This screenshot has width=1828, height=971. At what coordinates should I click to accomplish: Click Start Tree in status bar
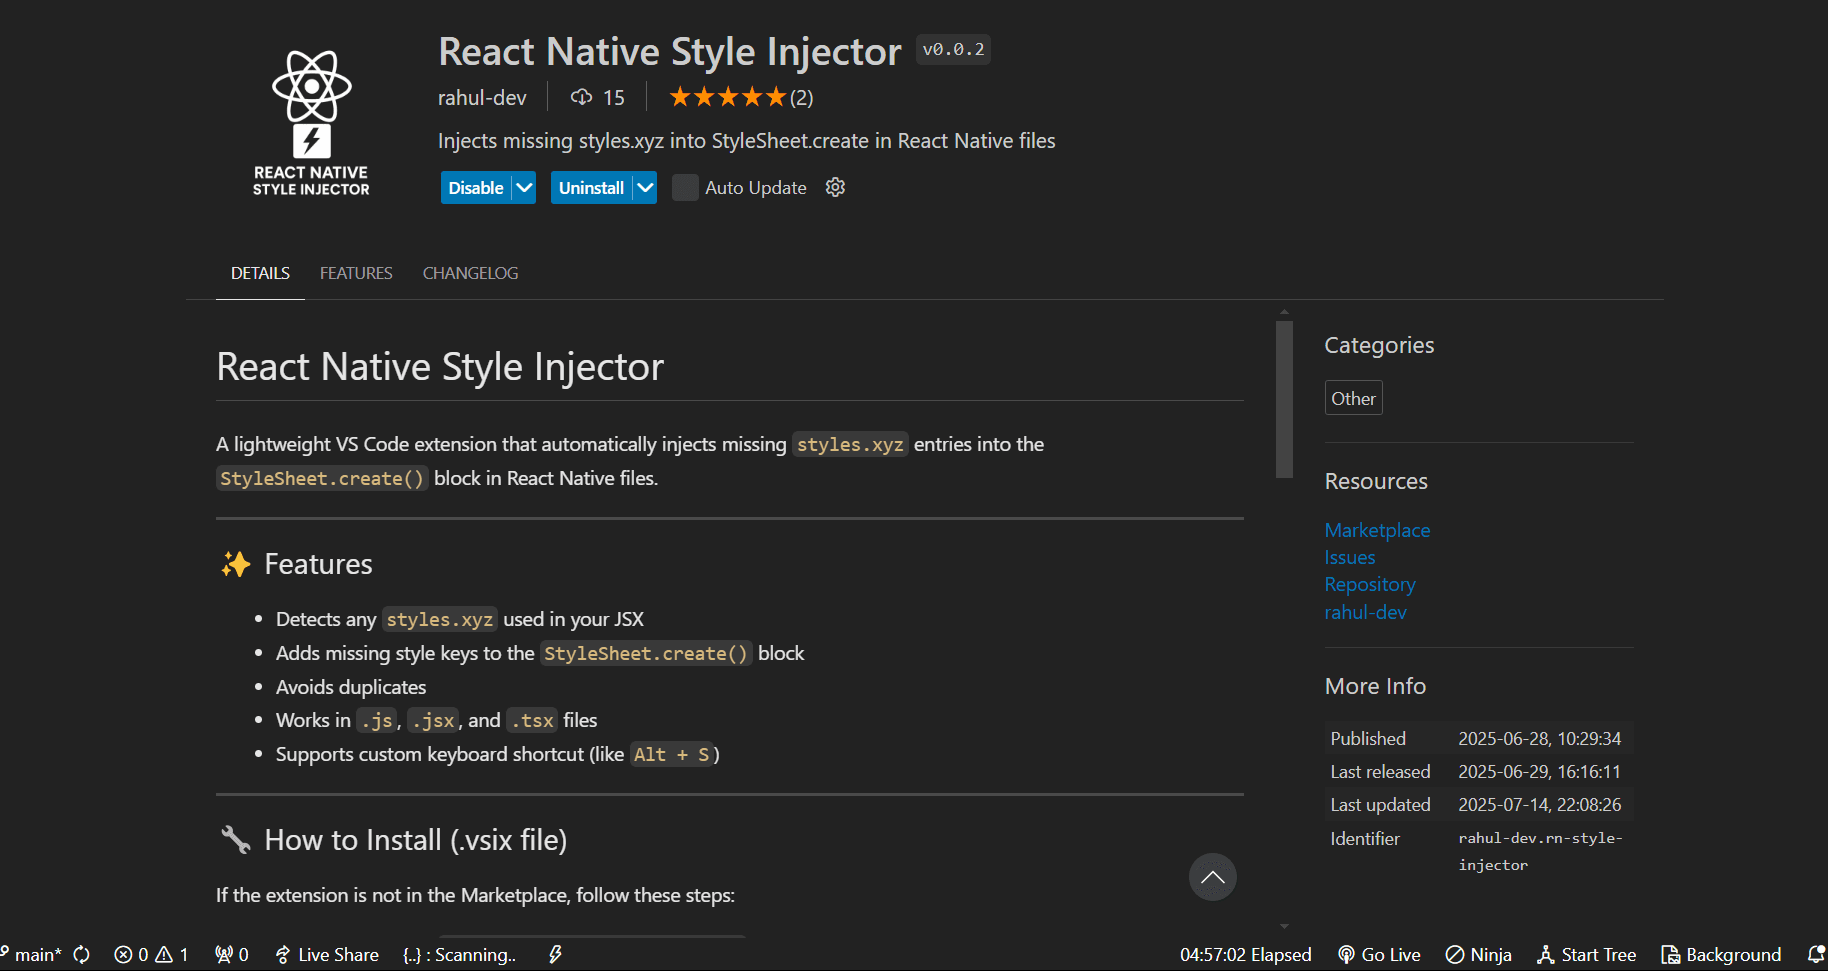click(x=1586, y=955)
